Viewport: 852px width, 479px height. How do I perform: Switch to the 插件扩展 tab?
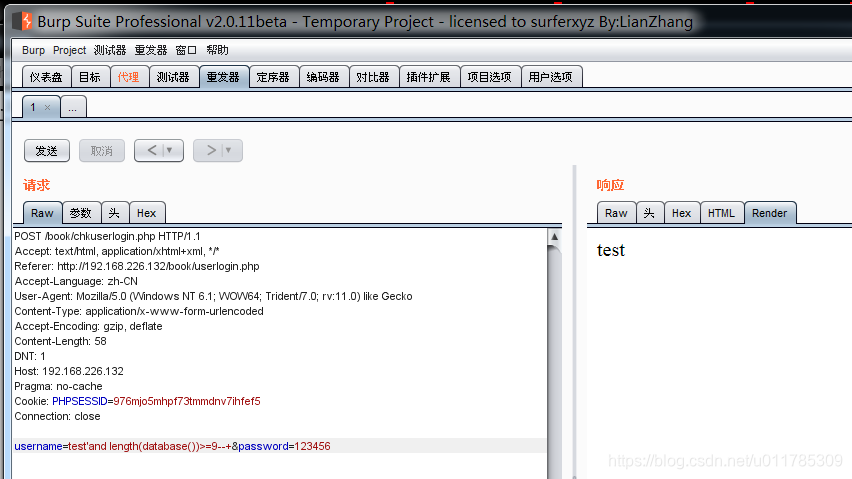(429, 77)
